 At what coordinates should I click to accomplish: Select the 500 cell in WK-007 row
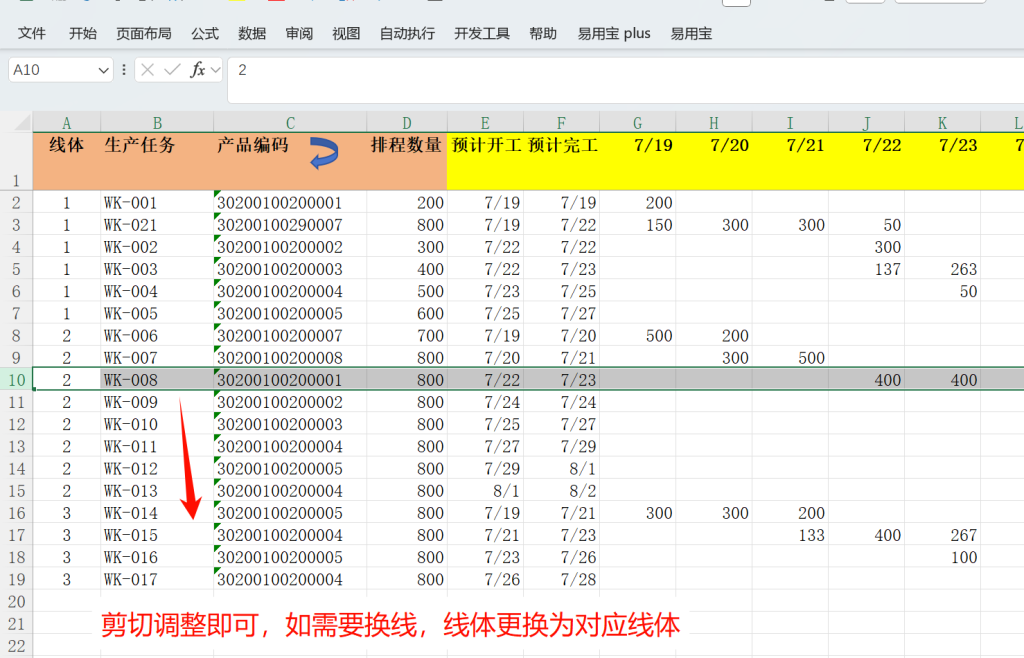[x=790, y=358]
